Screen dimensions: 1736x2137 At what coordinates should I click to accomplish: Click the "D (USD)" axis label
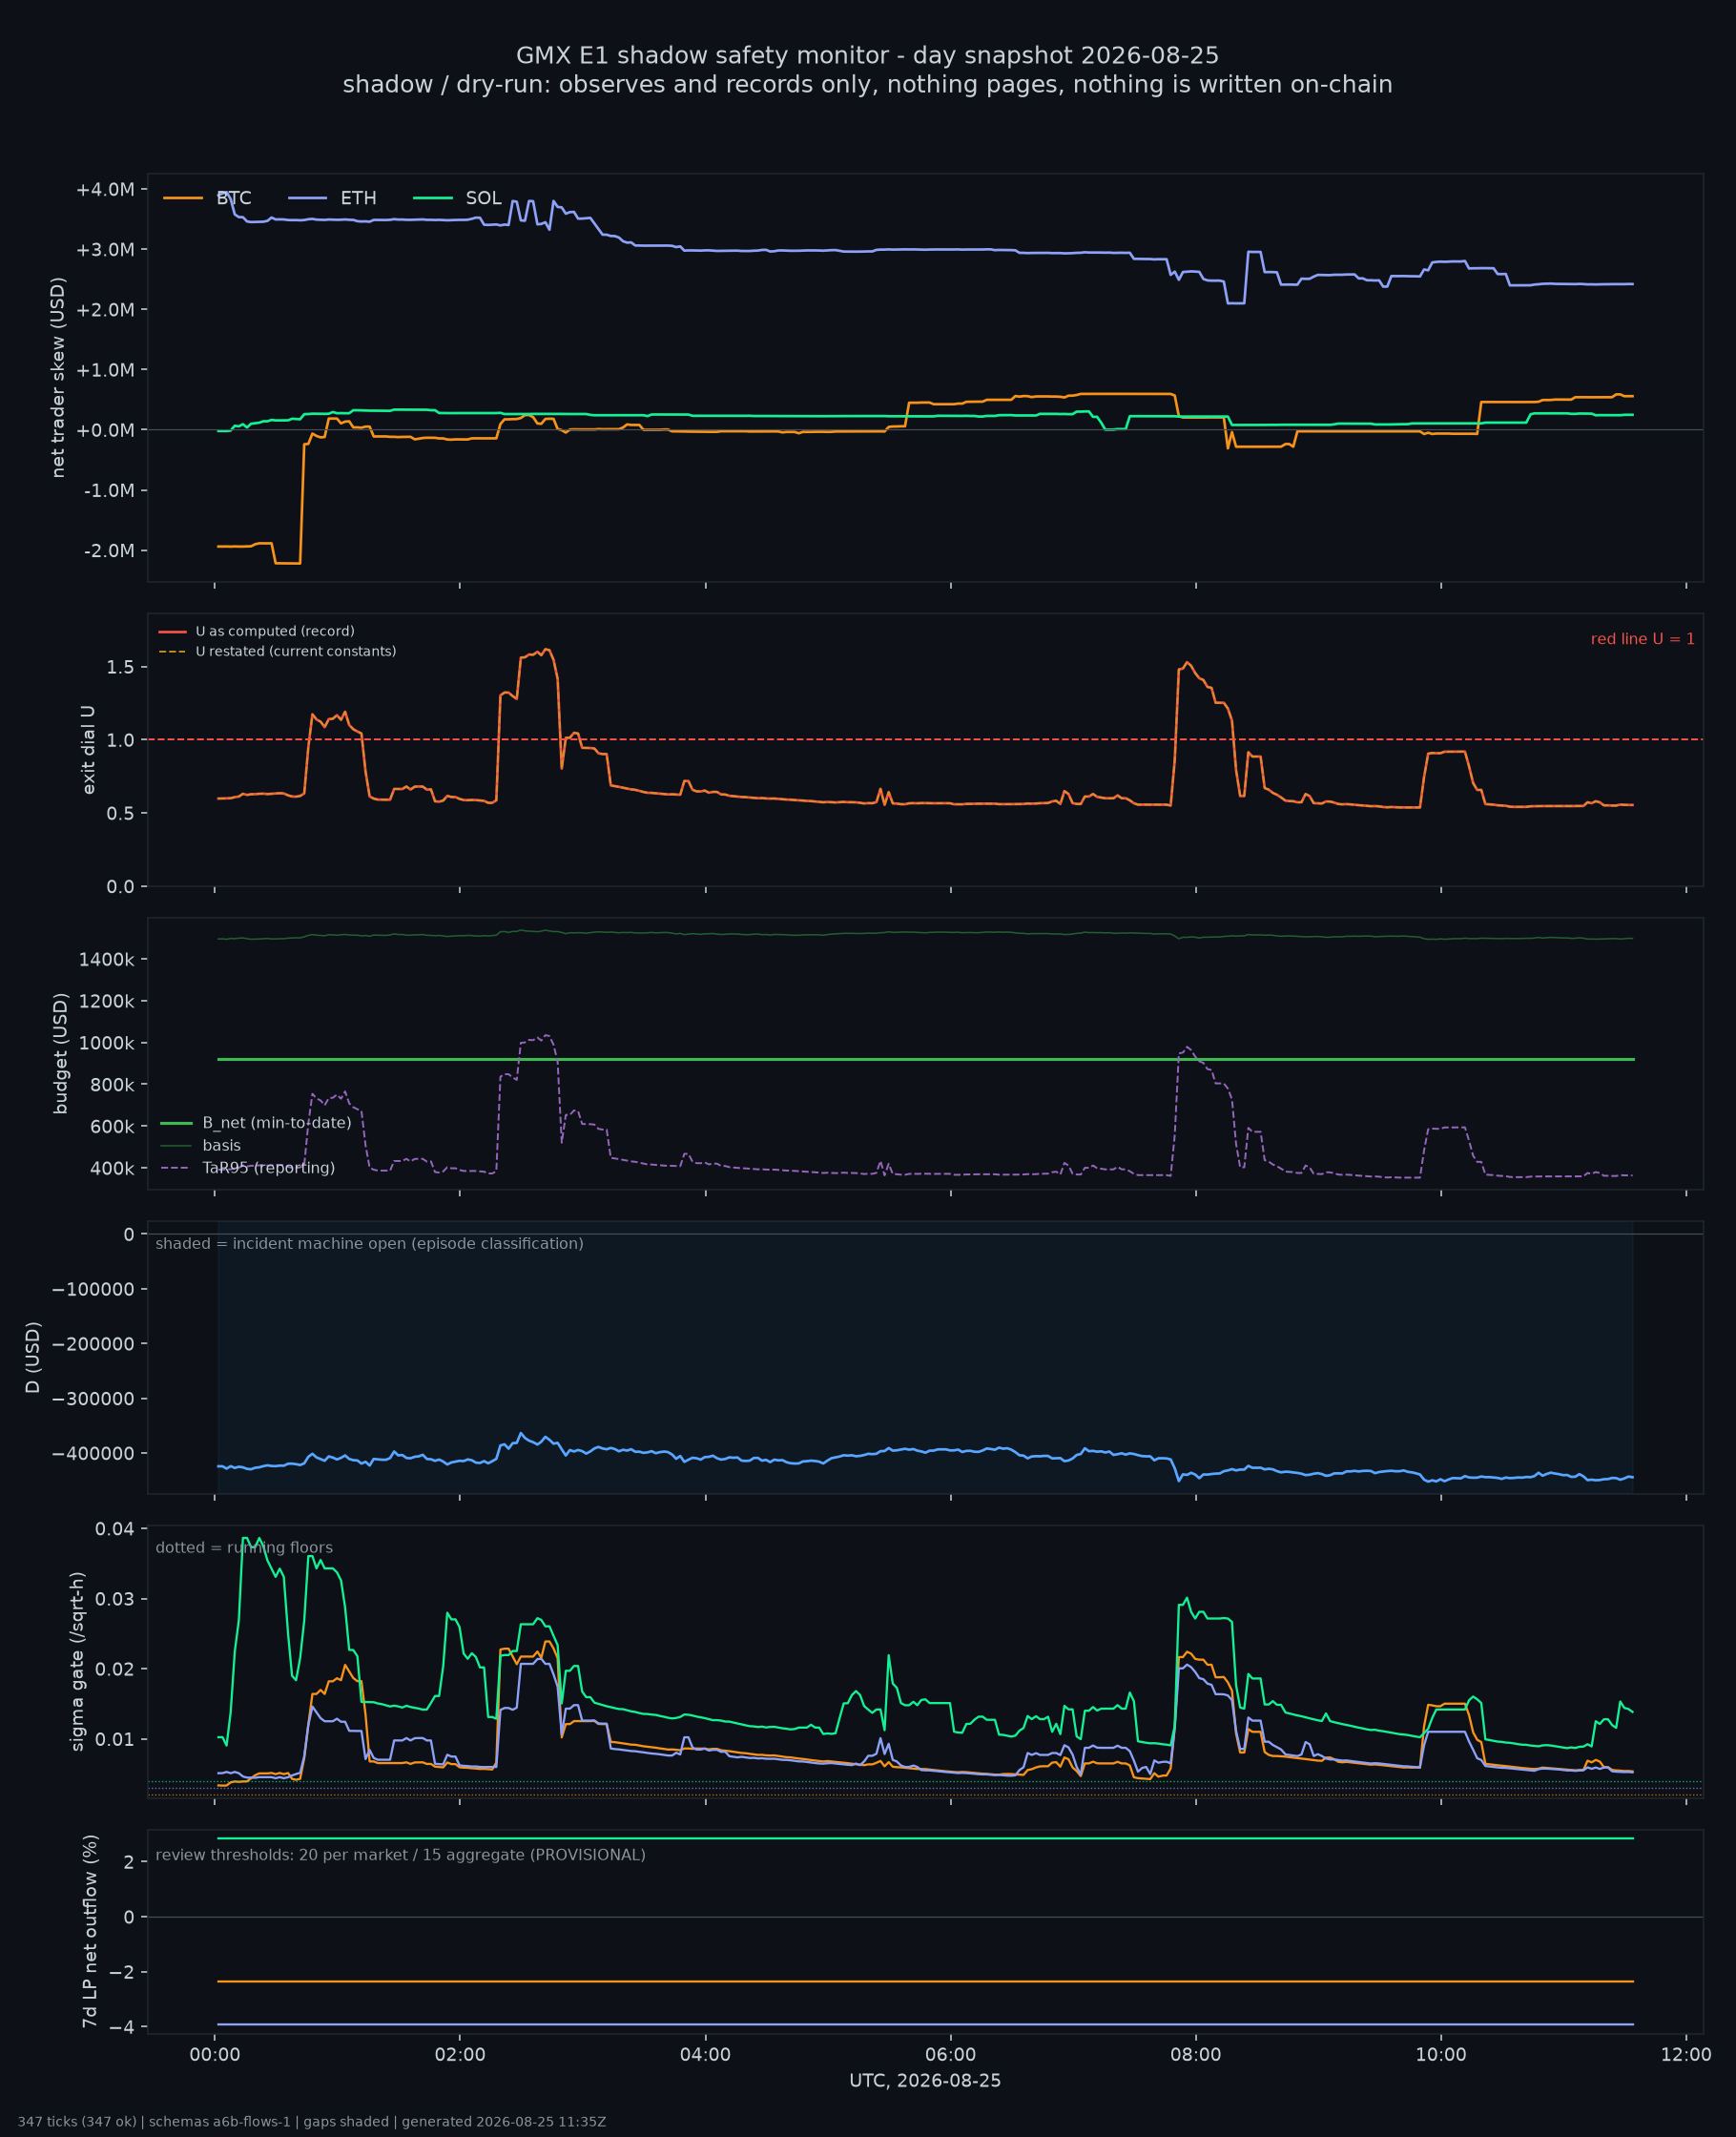point(33,1357)
